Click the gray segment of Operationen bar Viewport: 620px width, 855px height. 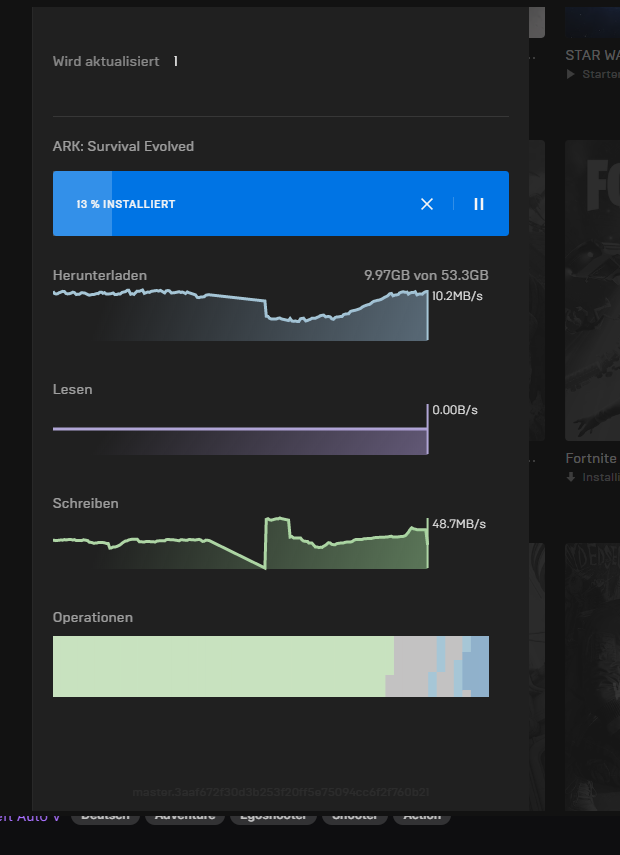click(412, 666)
